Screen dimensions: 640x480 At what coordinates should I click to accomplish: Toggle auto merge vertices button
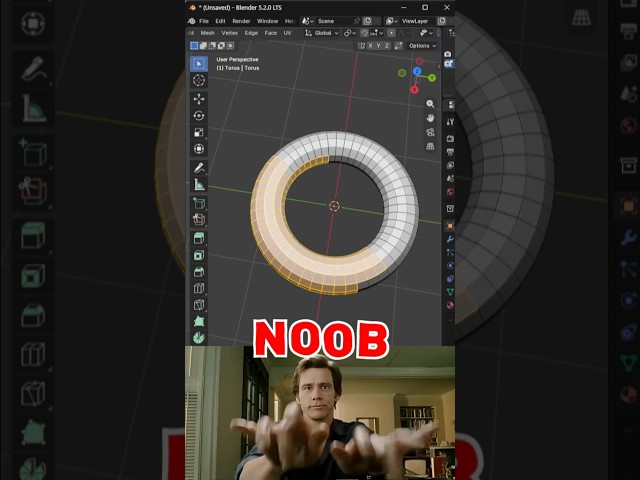[x=399, y=46]
